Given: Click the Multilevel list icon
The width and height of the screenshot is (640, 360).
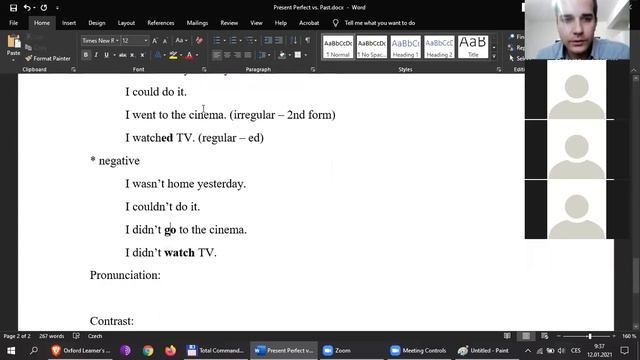Looking at the screenshot, I should click(x=250, y=40).
